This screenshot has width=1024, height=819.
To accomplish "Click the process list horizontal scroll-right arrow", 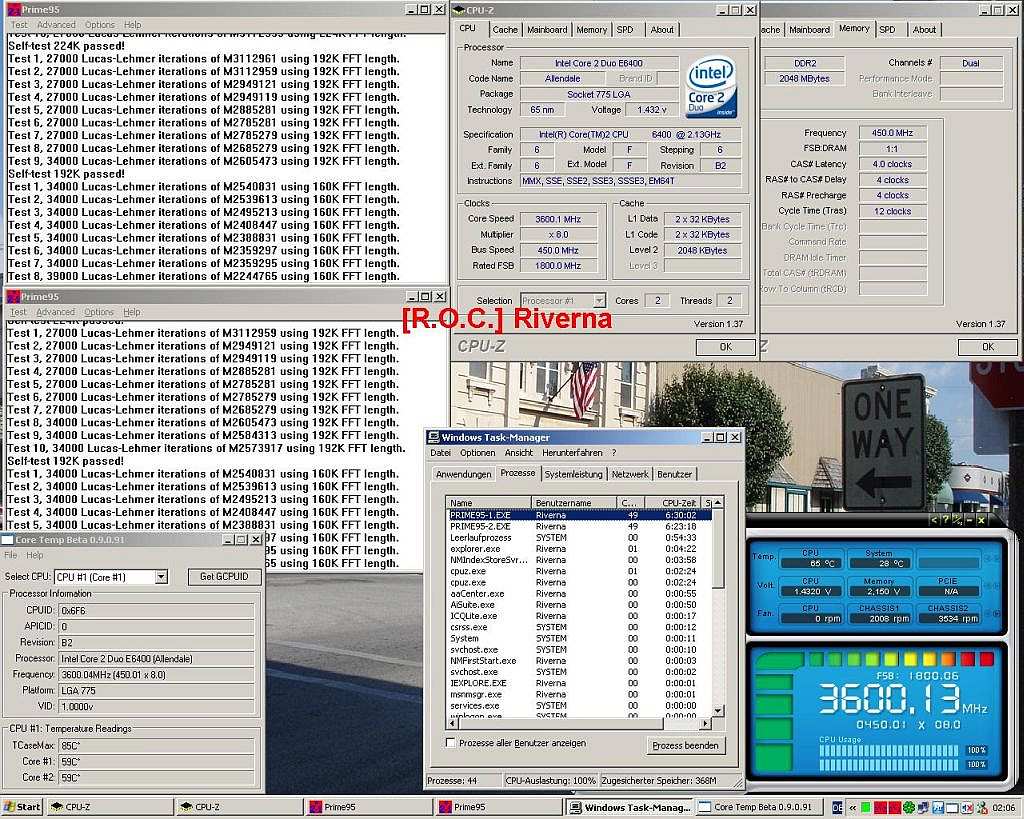I will (x=705, y=723).
